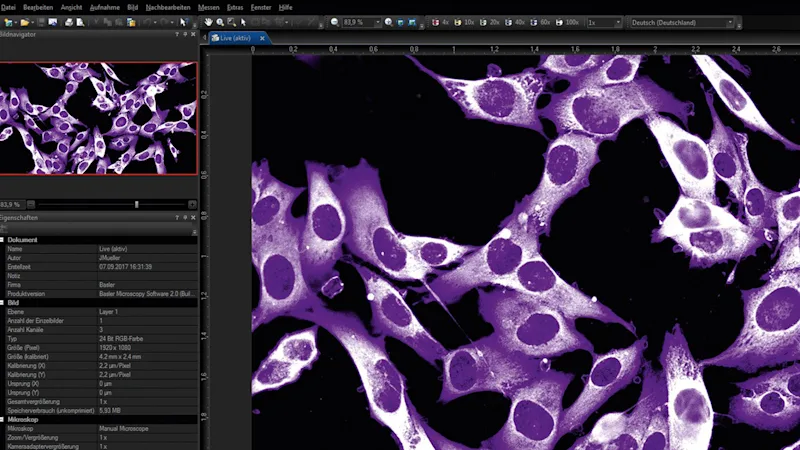
Task: Click the Autor value JMueller
Action: click(110, 258)
